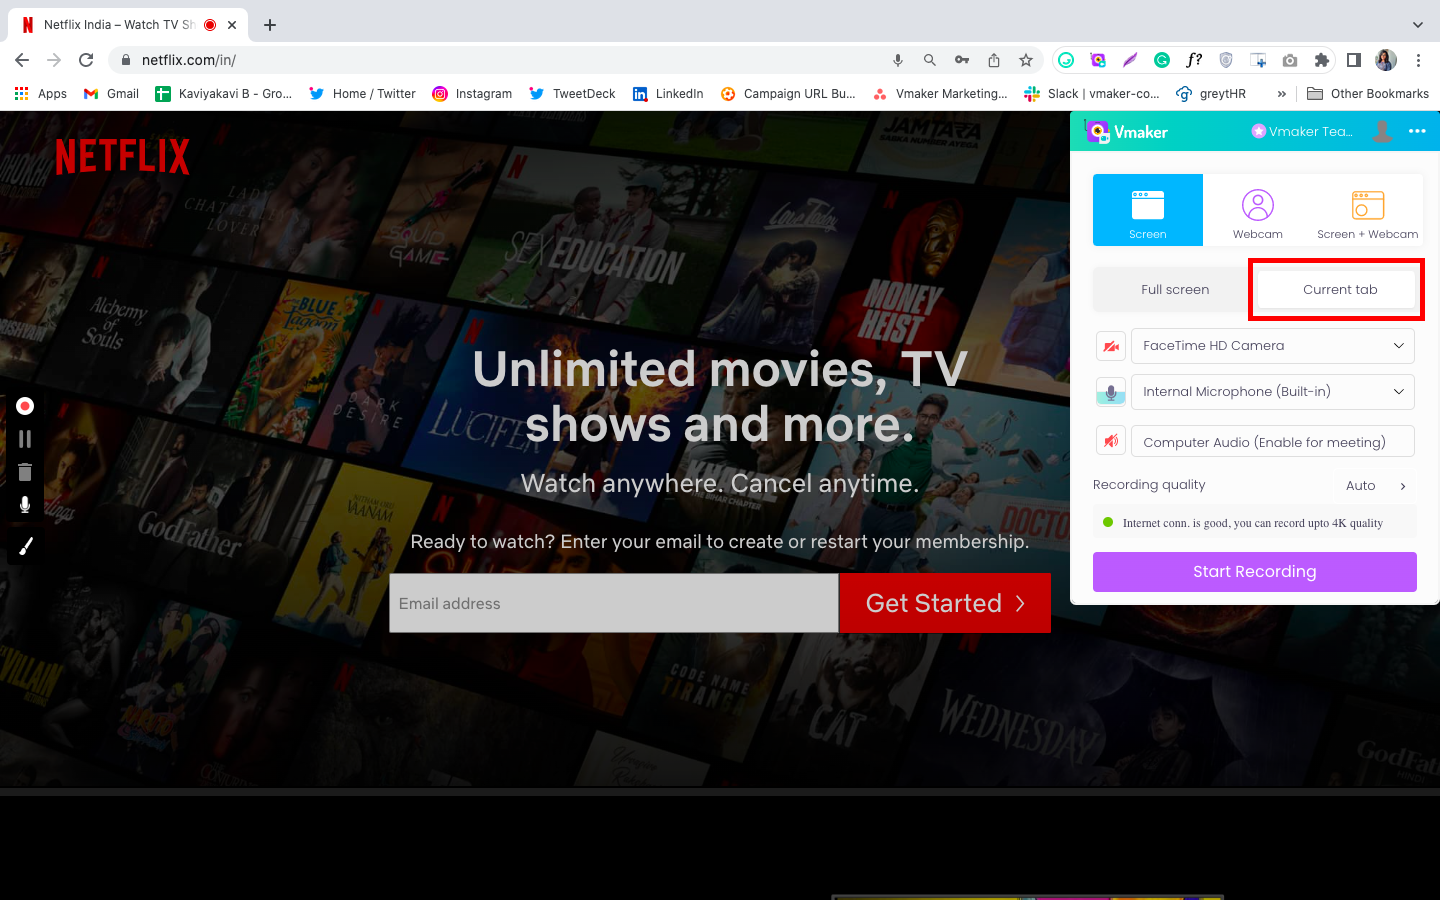The image size is (1440, 900).
Task: Open the Internal Microphone dropdown
Action: tap(1273, 392)
